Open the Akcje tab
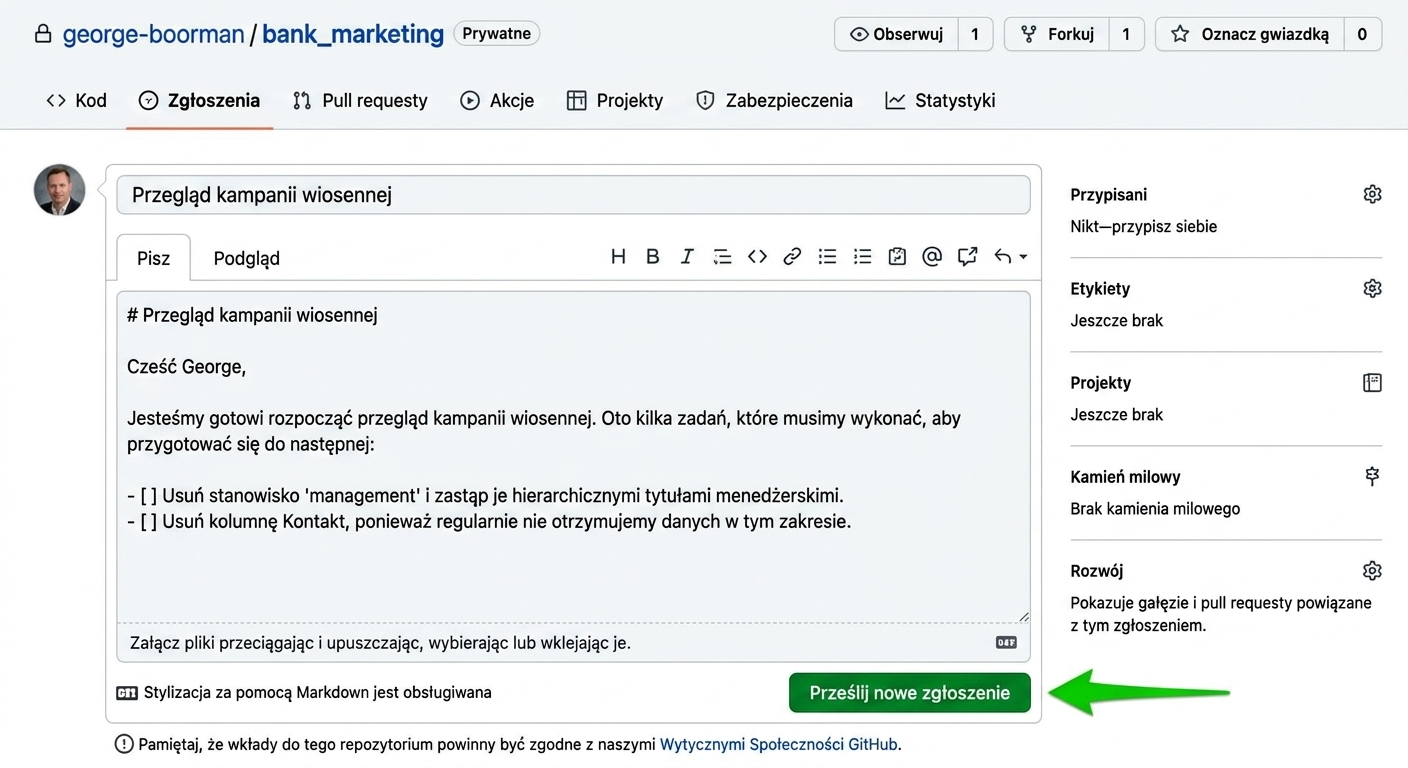The image size is (1408, 768). (497, 100)
